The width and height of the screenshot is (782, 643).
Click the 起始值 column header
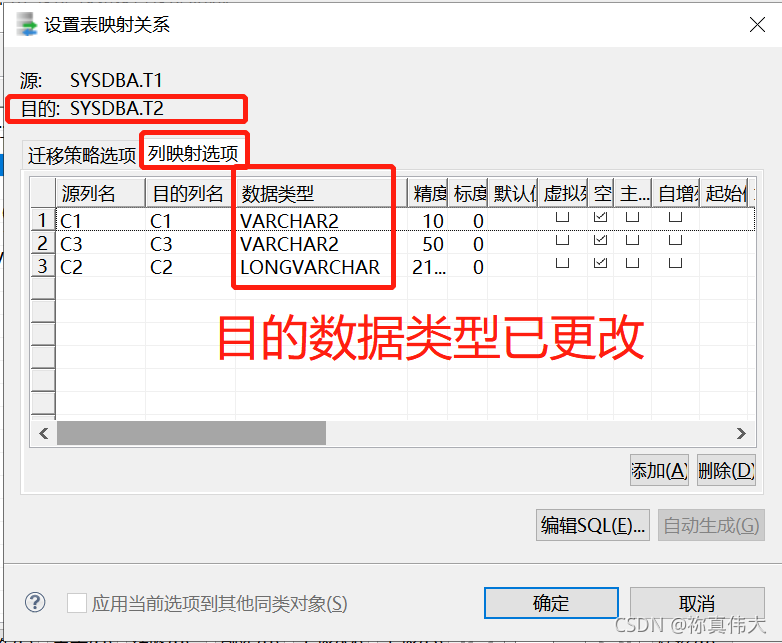pos(724,193)
